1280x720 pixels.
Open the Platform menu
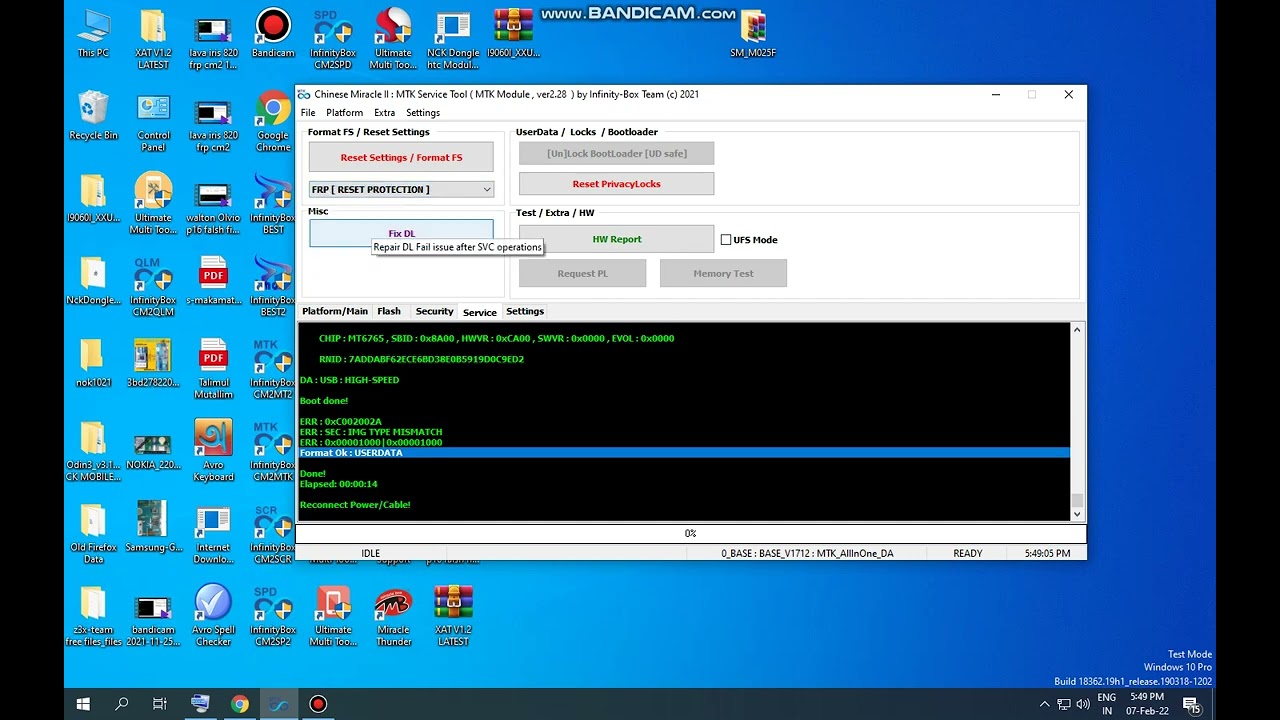(x=344, y=113)
